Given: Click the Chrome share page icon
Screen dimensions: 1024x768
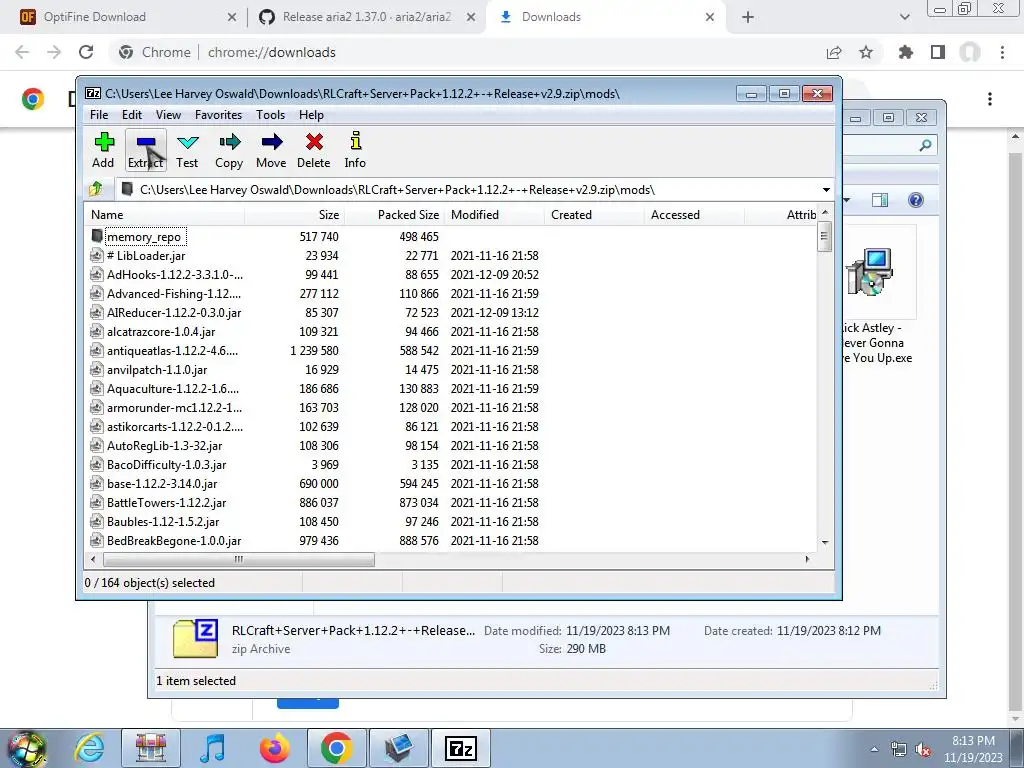Looking at the screenshot, I should (x=834, y=52).
